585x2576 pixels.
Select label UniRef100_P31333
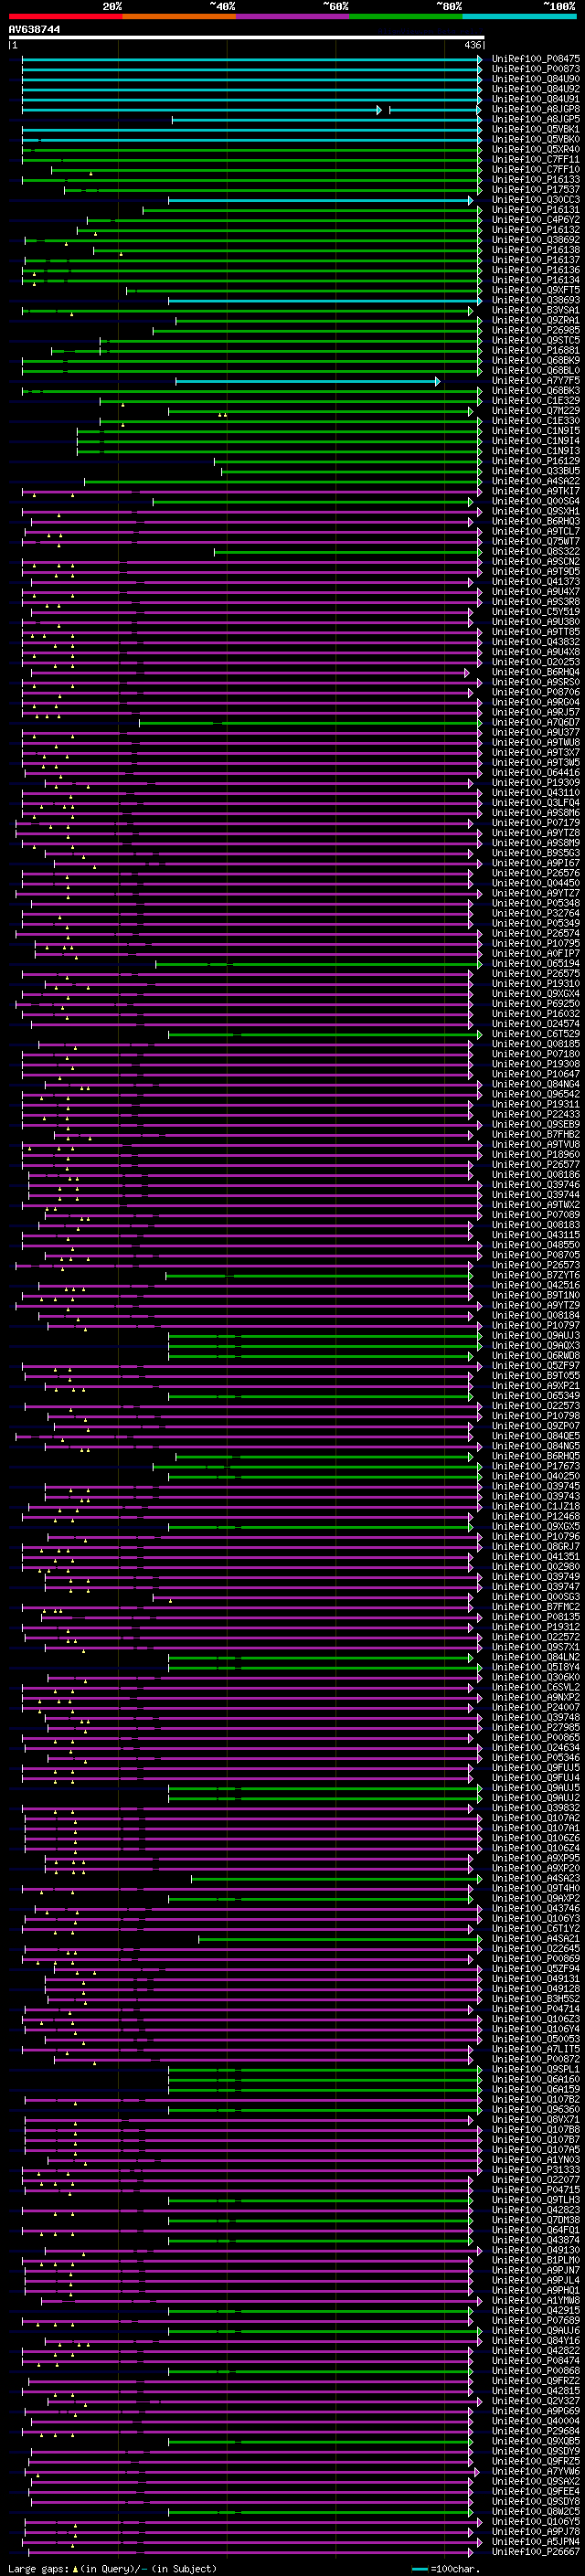click(536, 2169)
